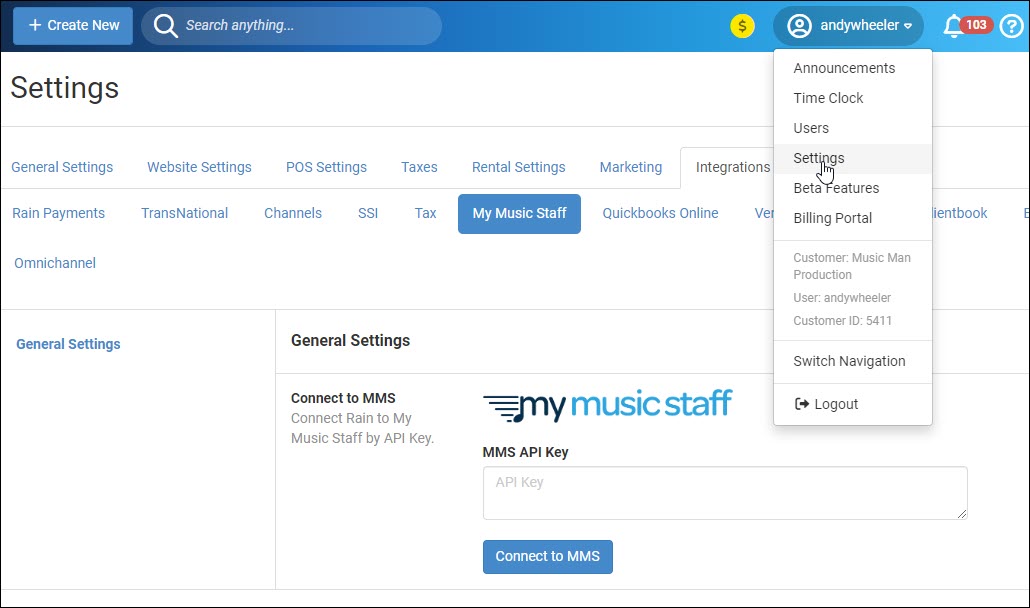This screenshot has height=608, width=1030.
Task: Open the Rental Settings tab
Action: [x=518, y=167]
